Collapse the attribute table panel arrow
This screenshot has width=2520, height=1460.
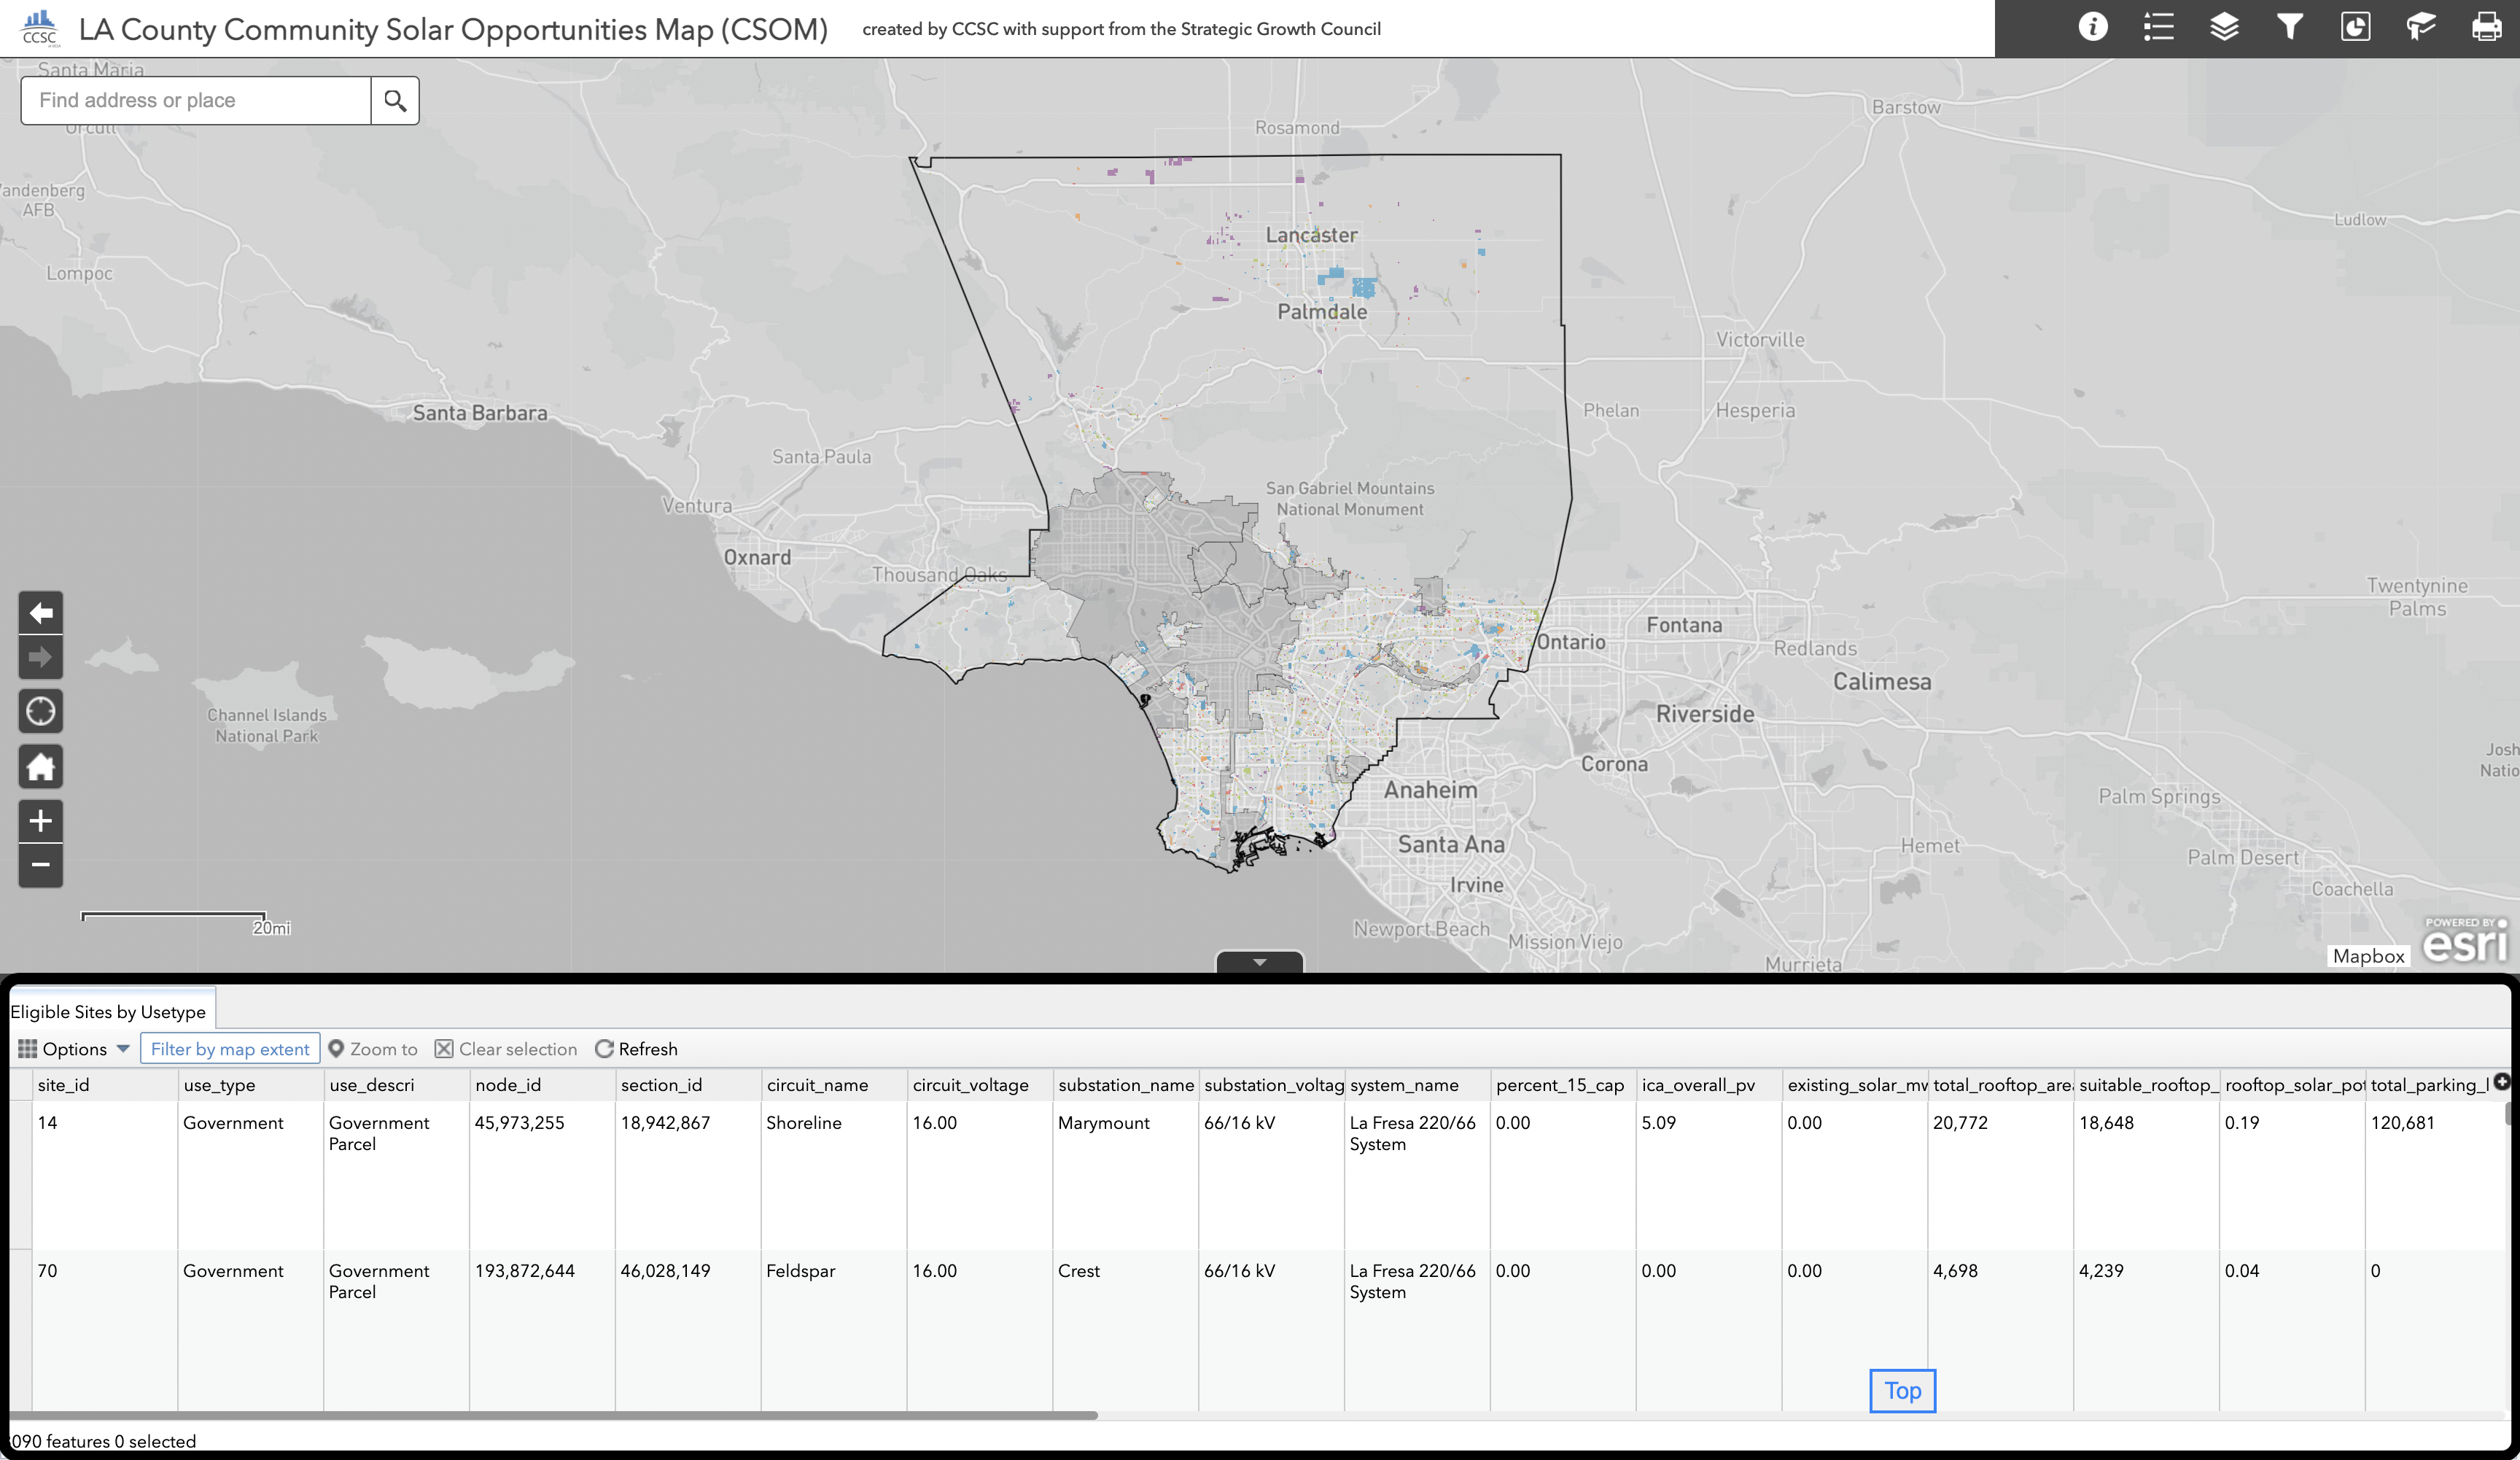[1259, 962]
